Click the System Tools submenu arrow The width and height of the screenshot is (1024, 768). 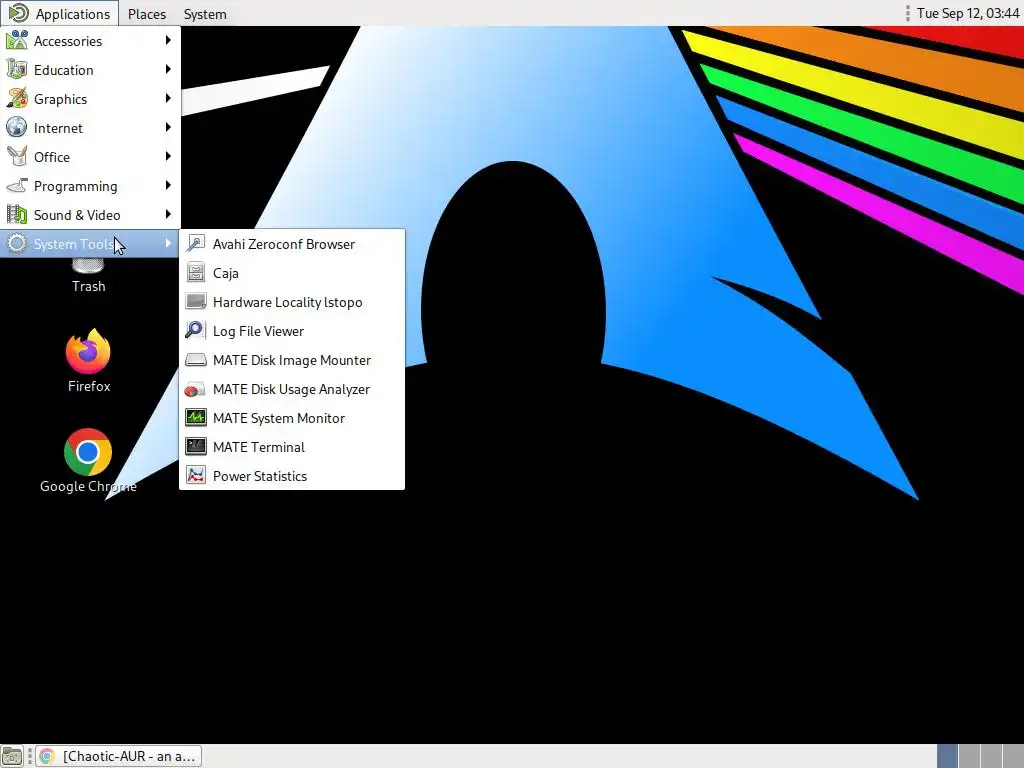click(x=168, y=244)
